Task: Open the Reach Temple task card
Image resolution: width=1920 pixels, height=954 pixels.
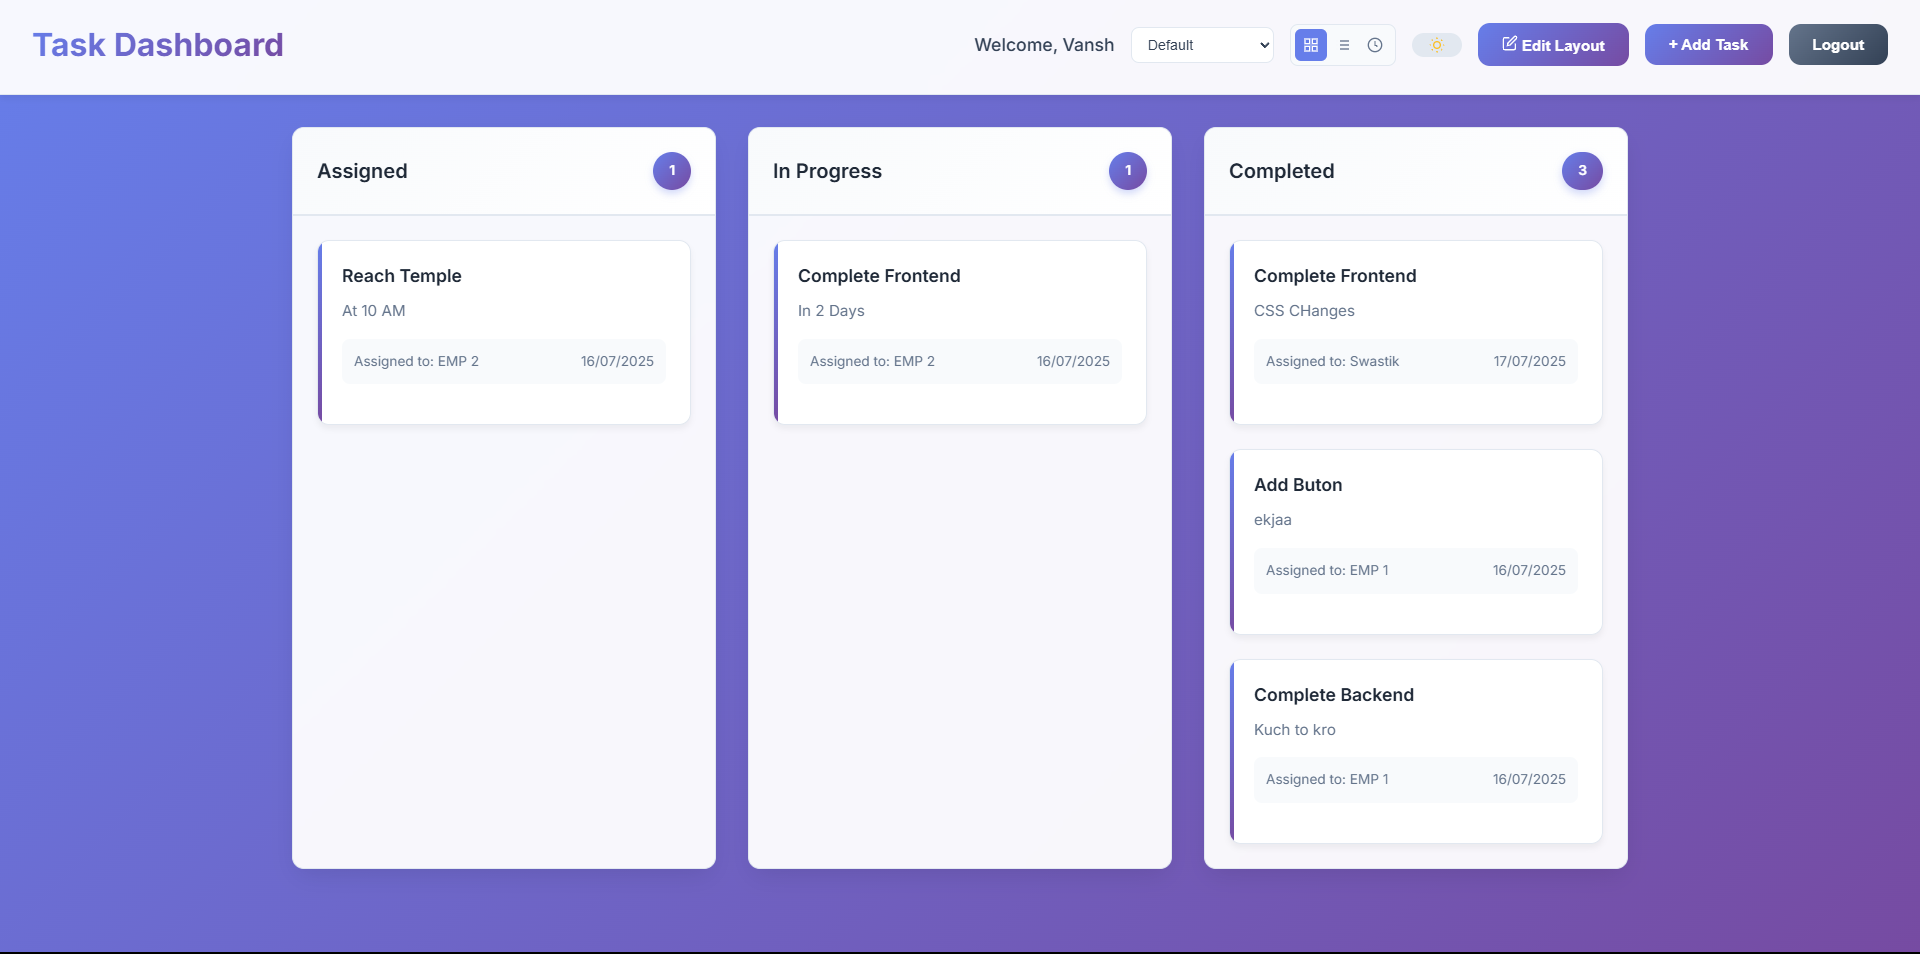Action: point(504,332)
